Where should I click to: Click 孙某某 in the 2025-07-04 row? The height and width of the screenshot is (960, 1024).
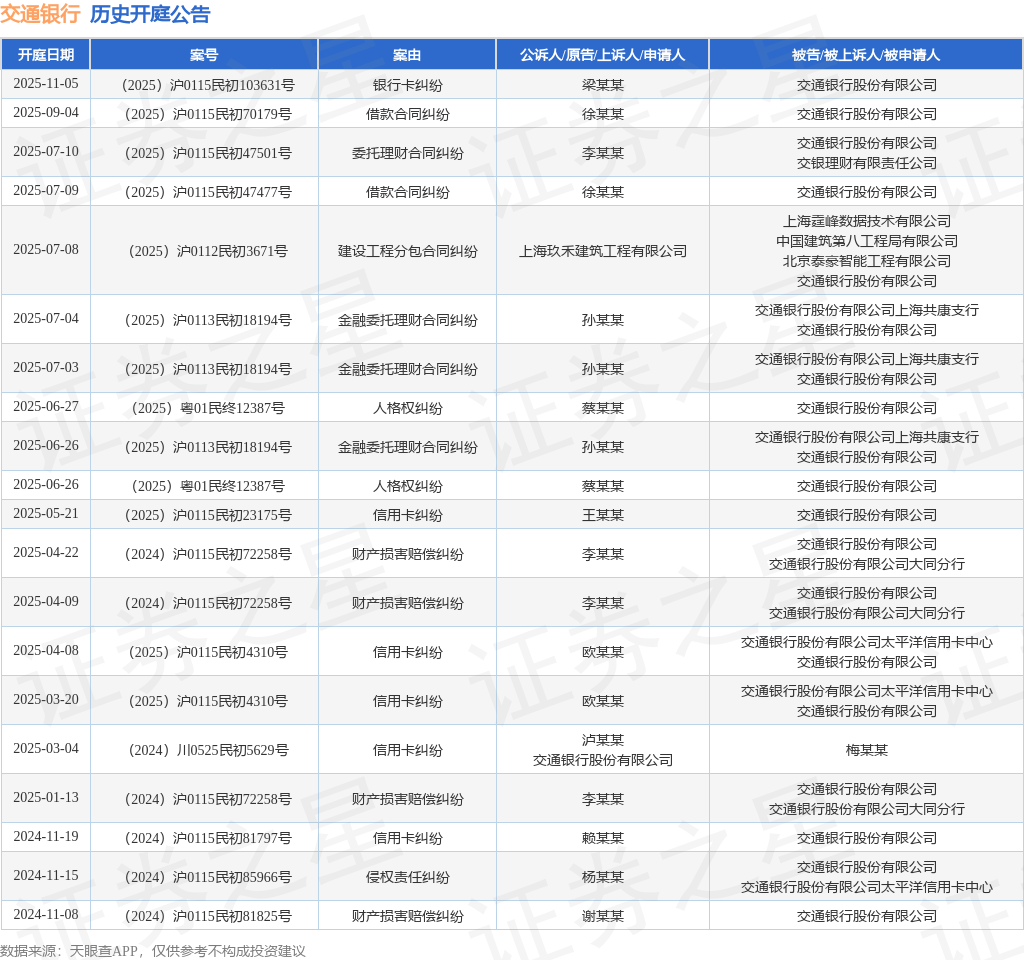click(603, 320)
